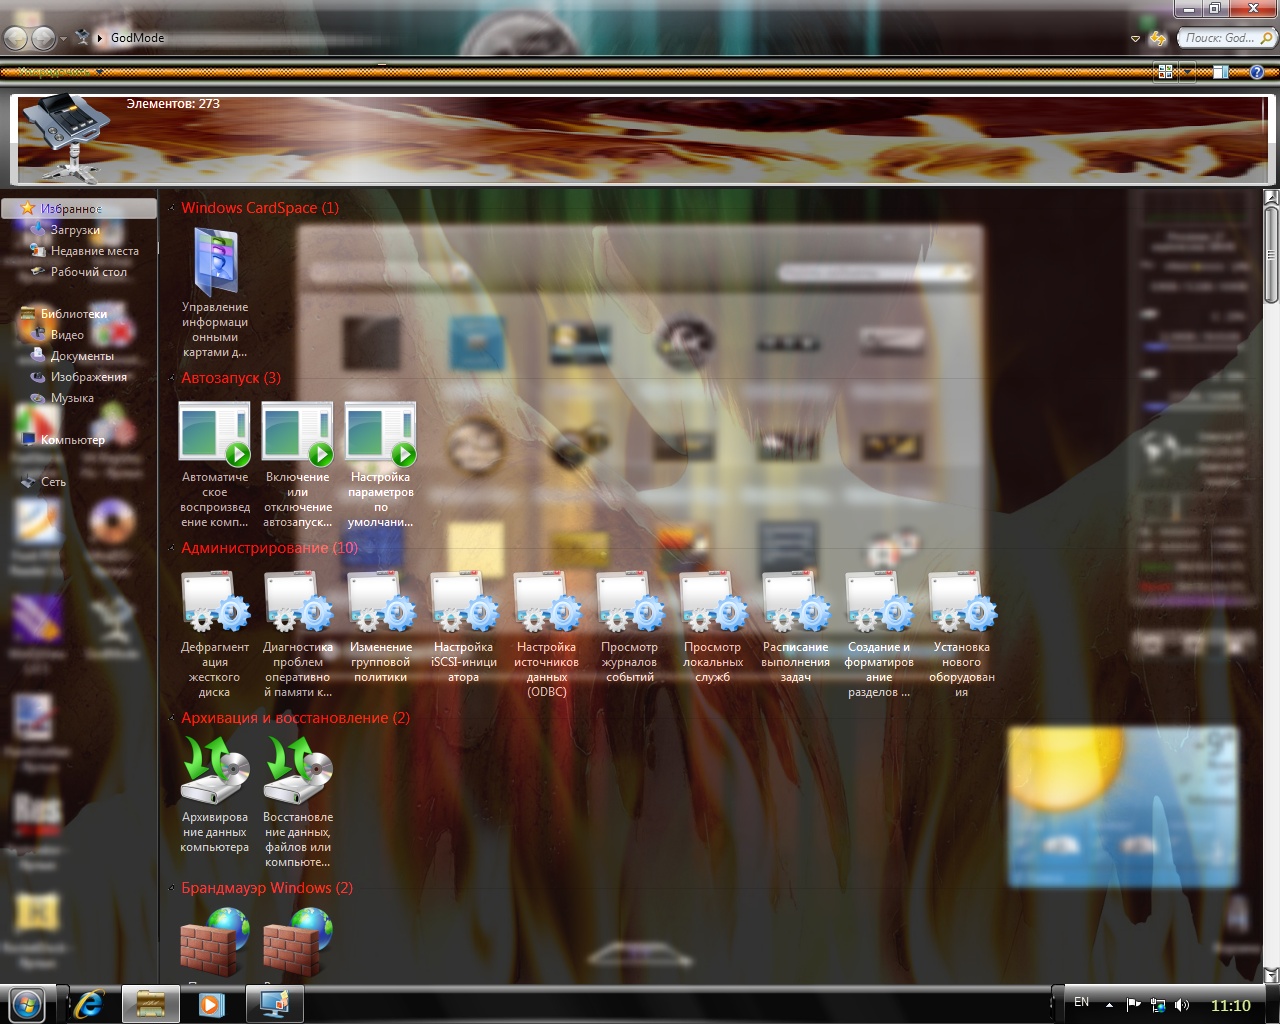Expand the root arrow before GodMode in address bar
The height and width of the screenshot is (1024, 1280).
coord(100,38)
